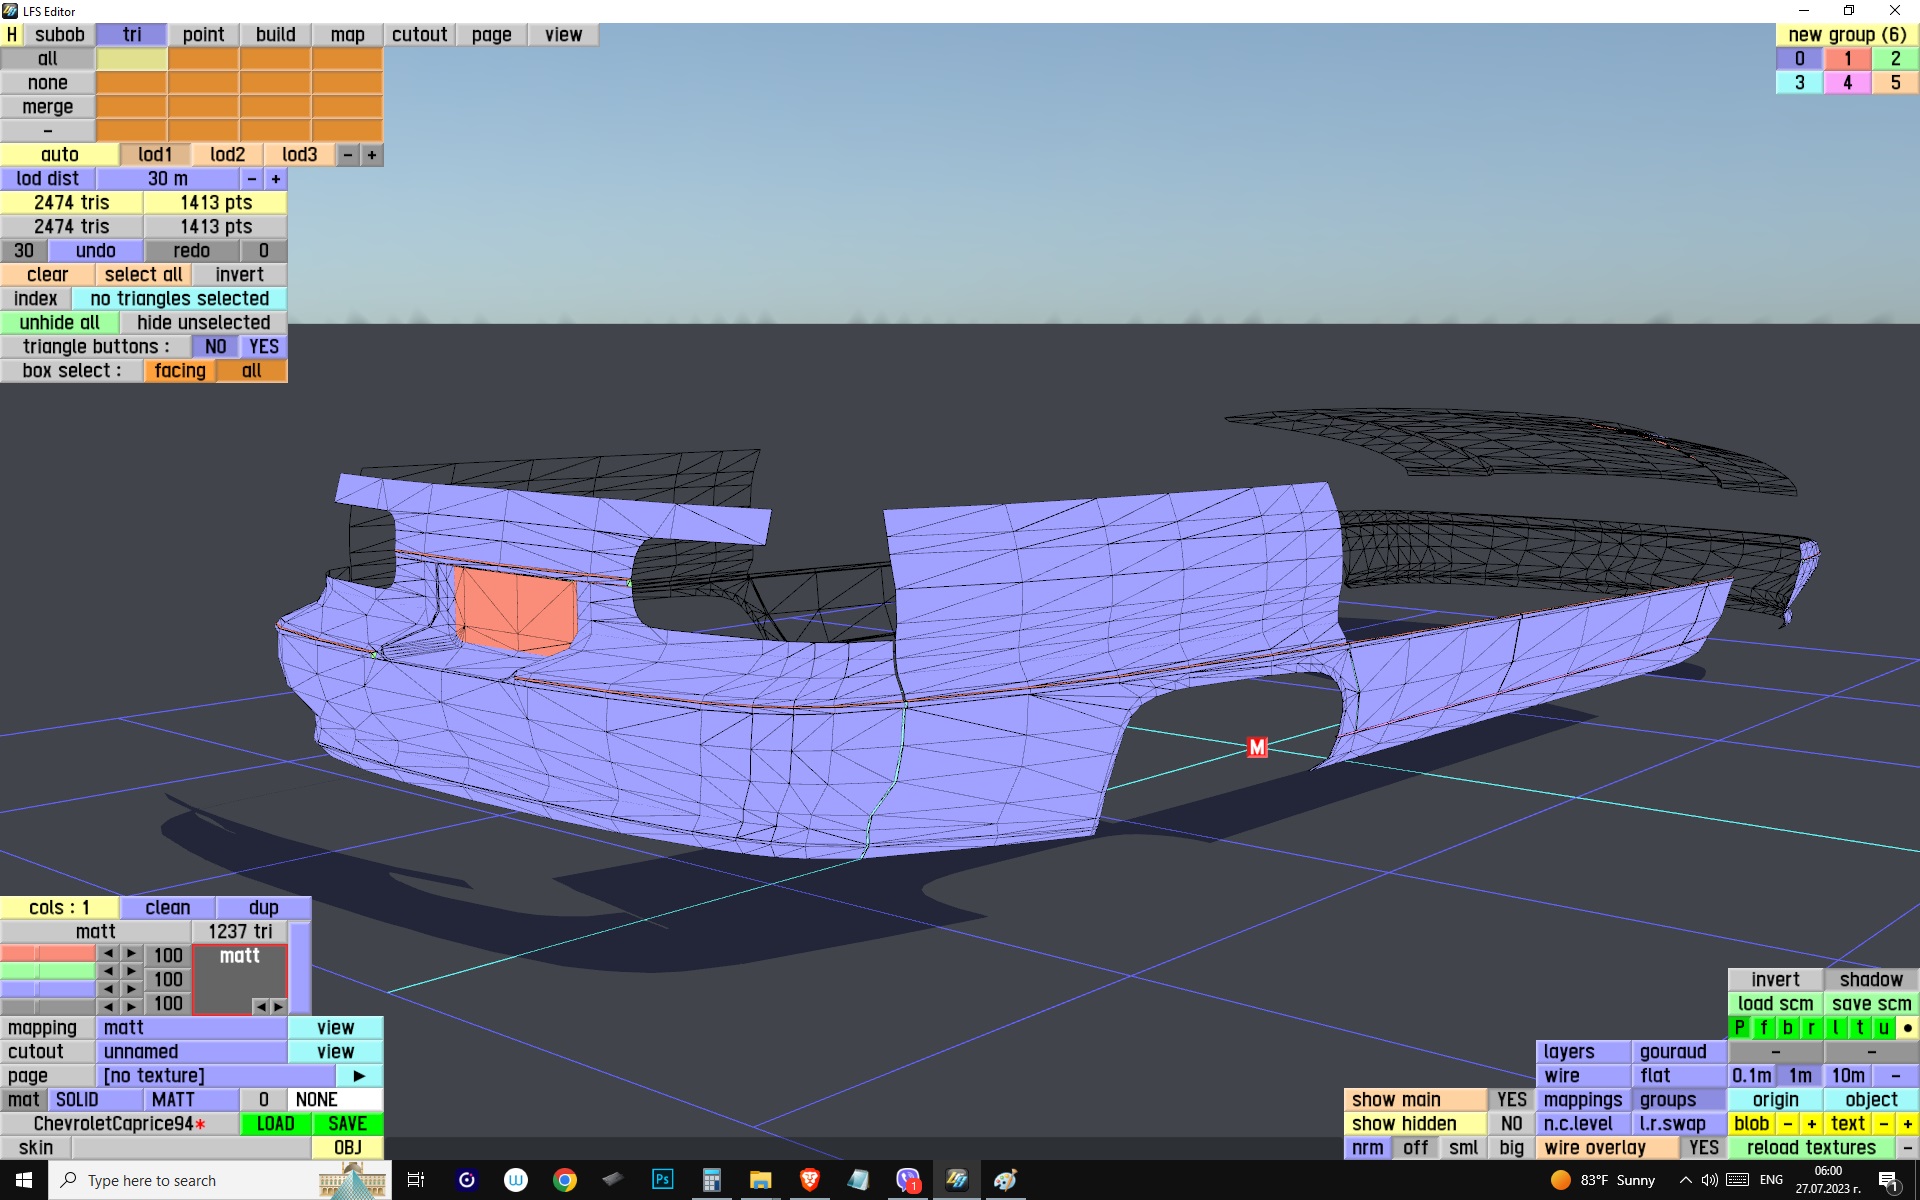Click the plus stepper beside lod3
Image resolution: width=1920 pixels, height=1200 pixels.
pyautogui.click(x=372, y=155)
